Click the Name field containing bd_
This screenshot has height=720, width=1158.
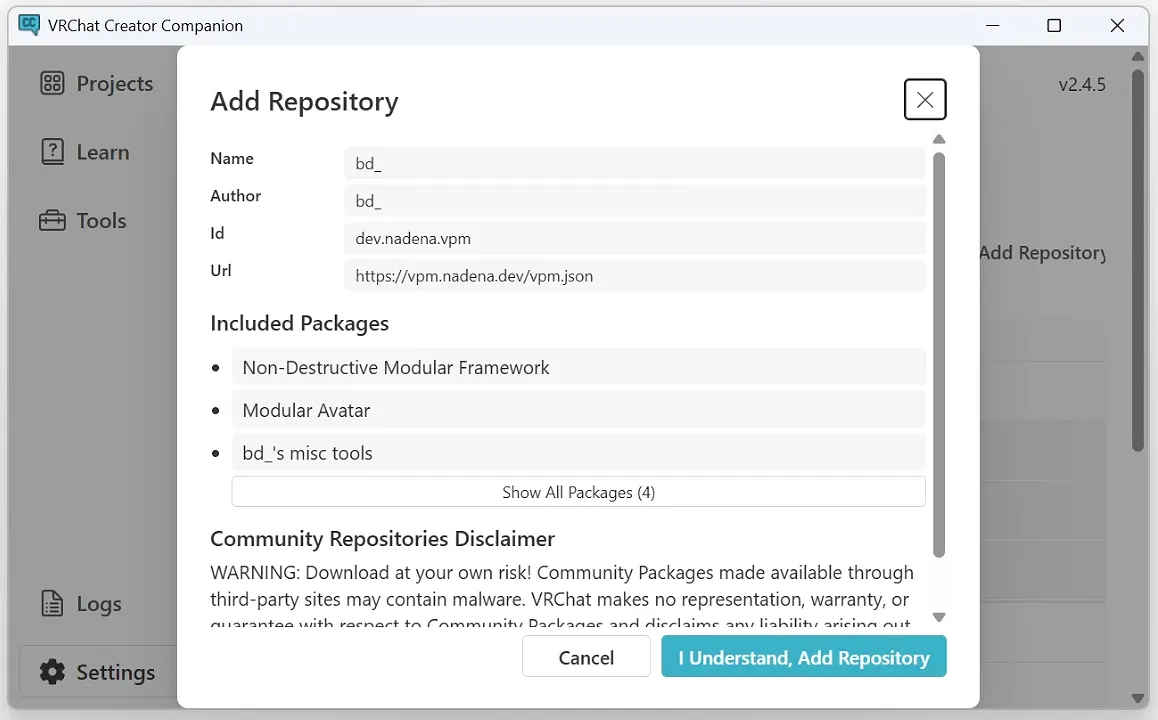click(634, 163)
